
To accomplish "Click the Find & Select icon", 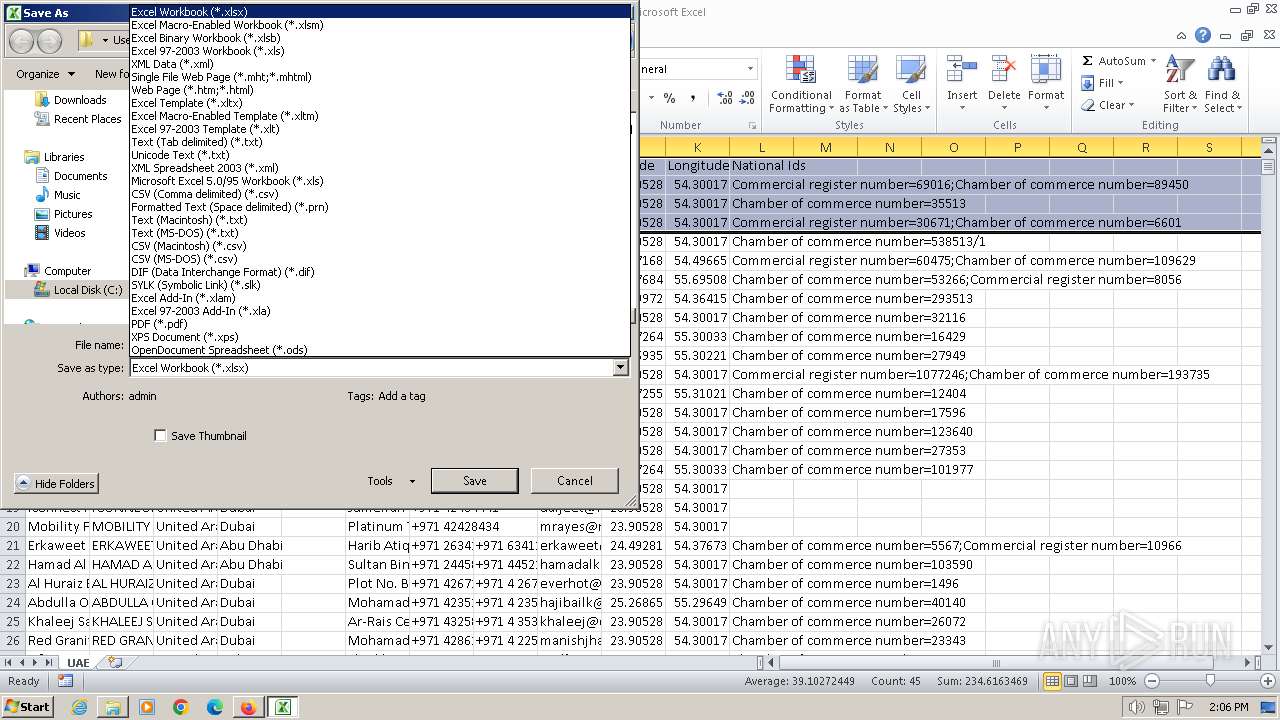I will (x=1221, y=84).
